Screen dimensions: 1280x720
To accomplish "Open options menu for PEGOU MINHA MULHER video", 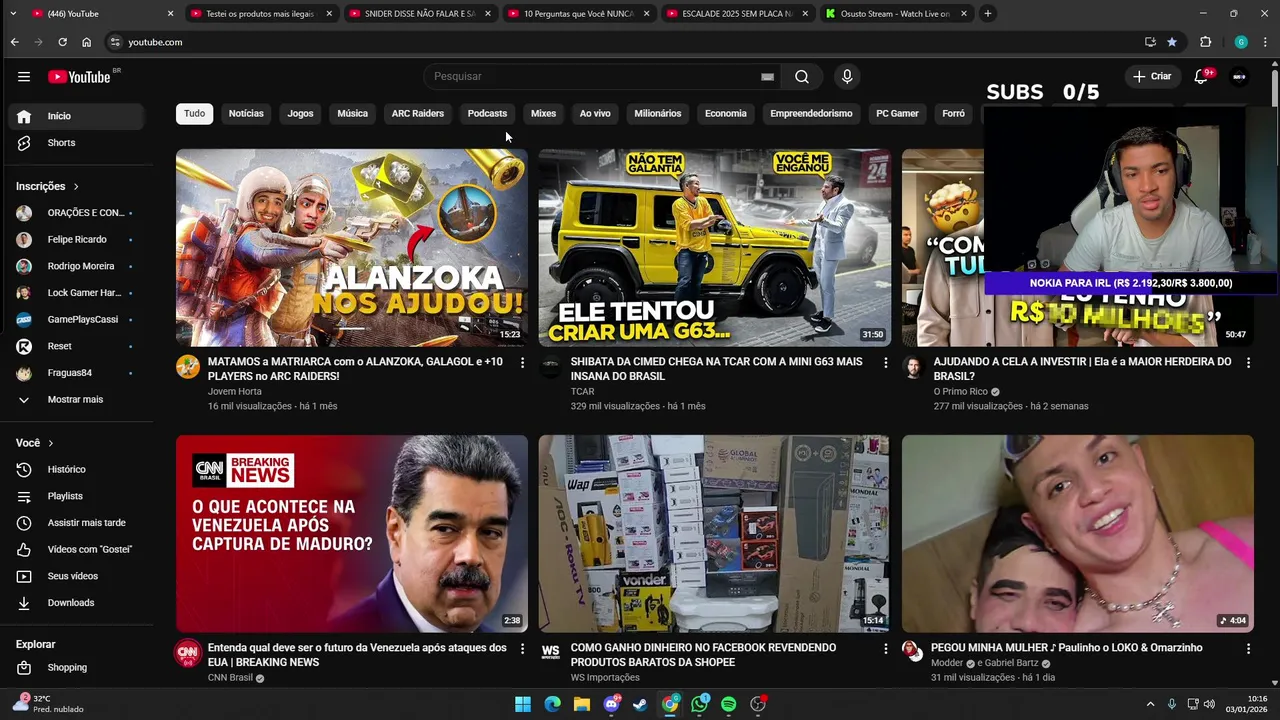I will click(x=1248, y=648).
